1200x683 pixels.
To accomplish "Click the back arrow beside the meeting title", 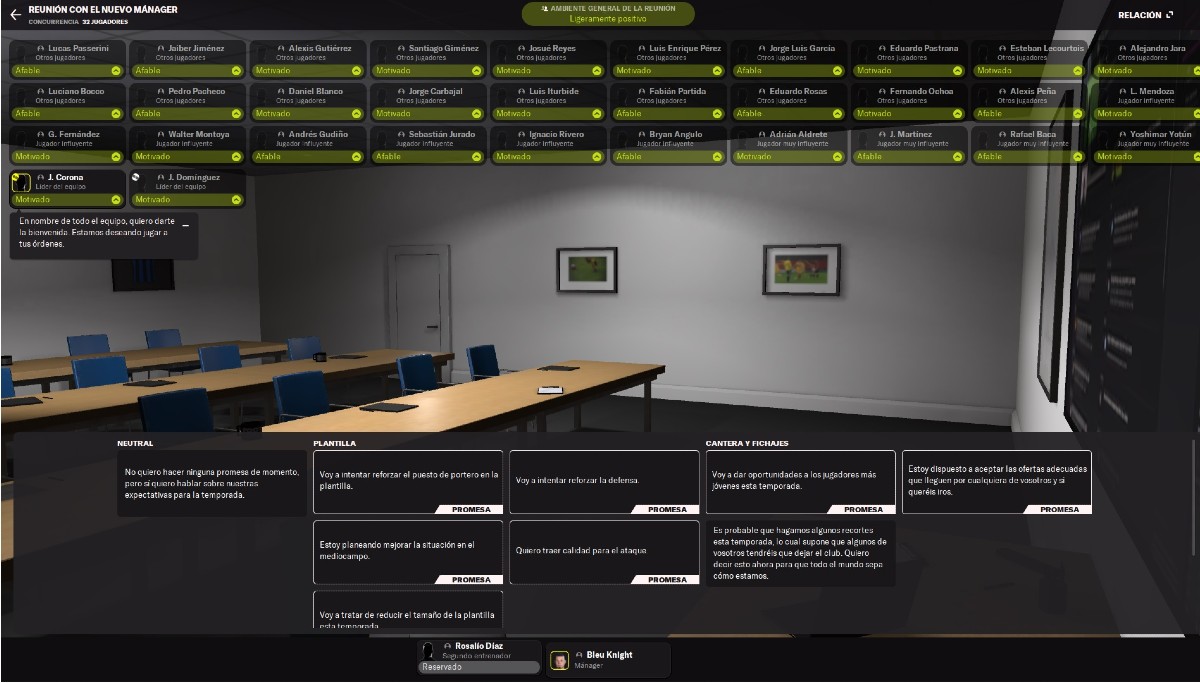I will [15, 15].
